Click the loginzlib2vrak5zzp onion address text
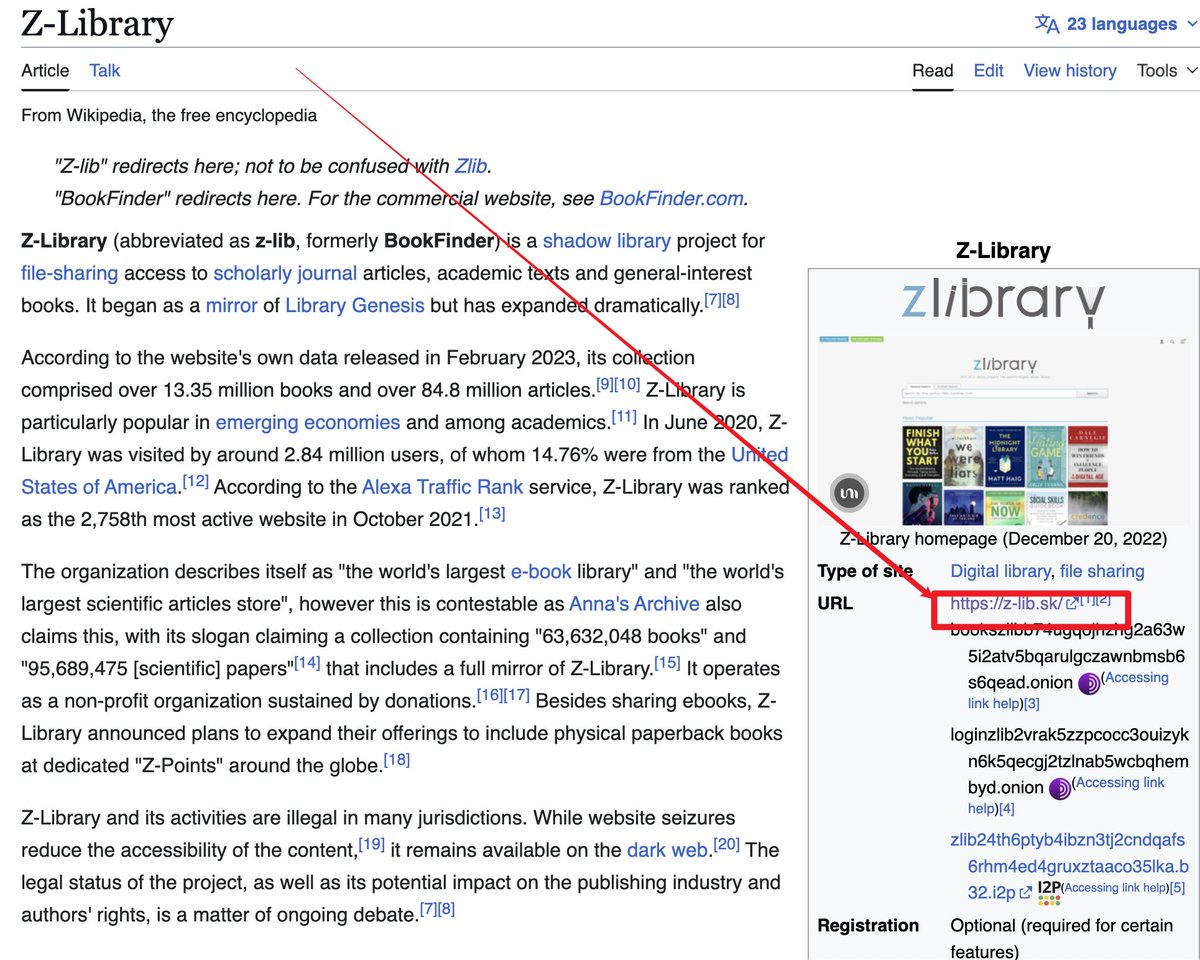This screenshot has width=1200, height=960. (1069, 761)
